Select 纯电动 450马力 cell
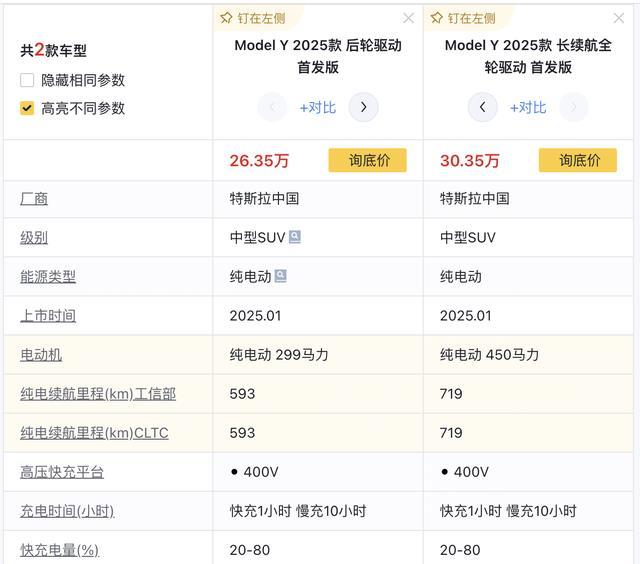Screen dimensions: 640x564 528,355
